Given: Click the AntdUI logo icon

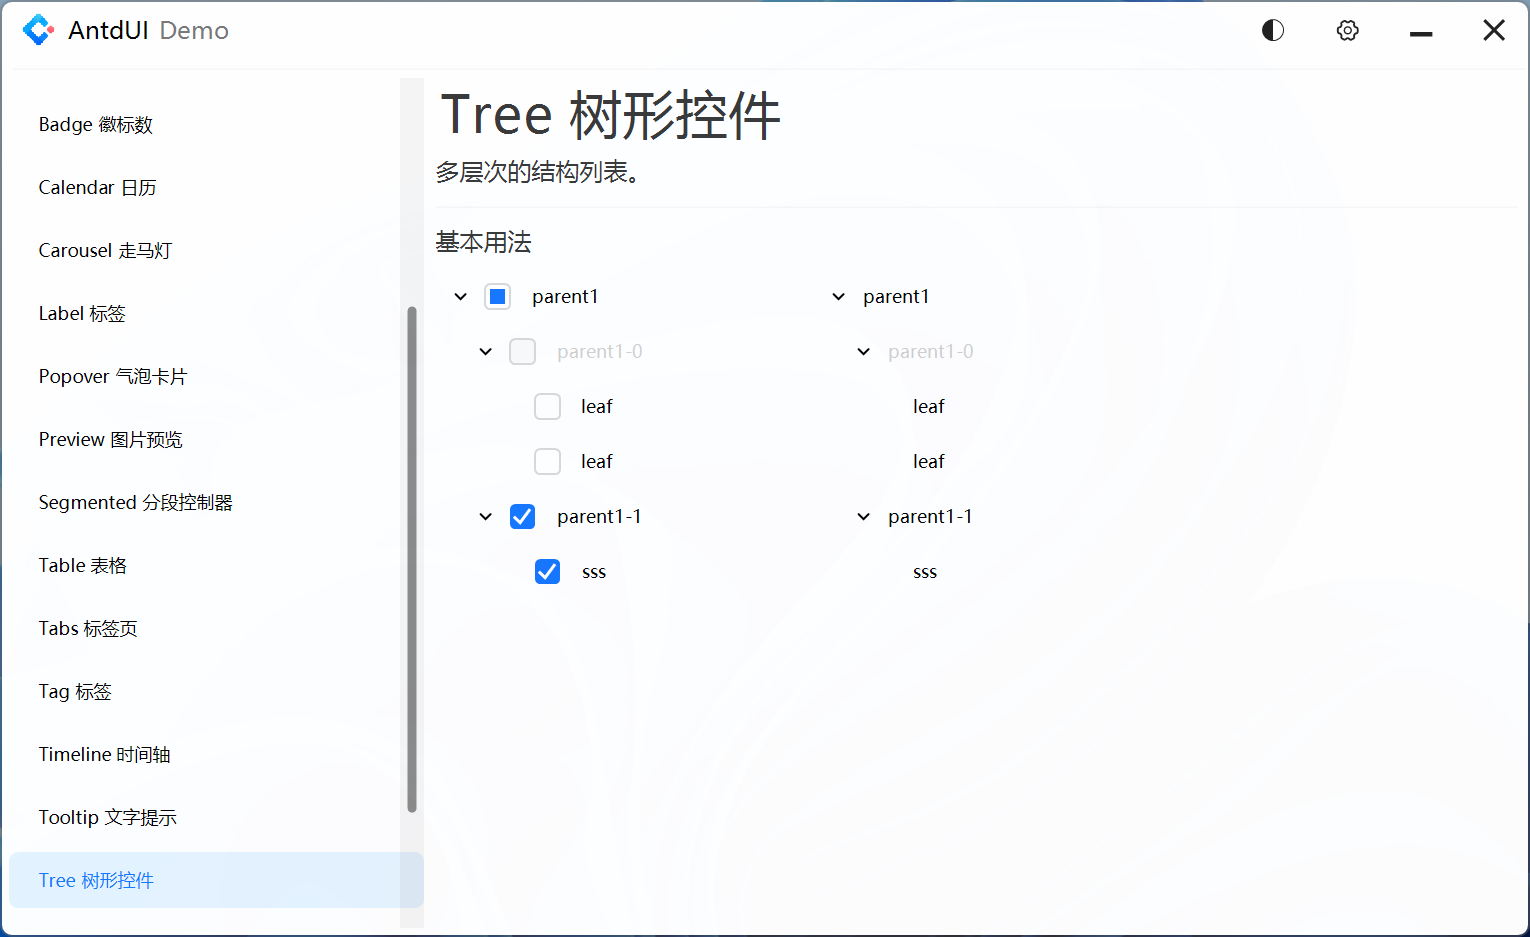Looking at the screenshot, I should pos(39,29).
